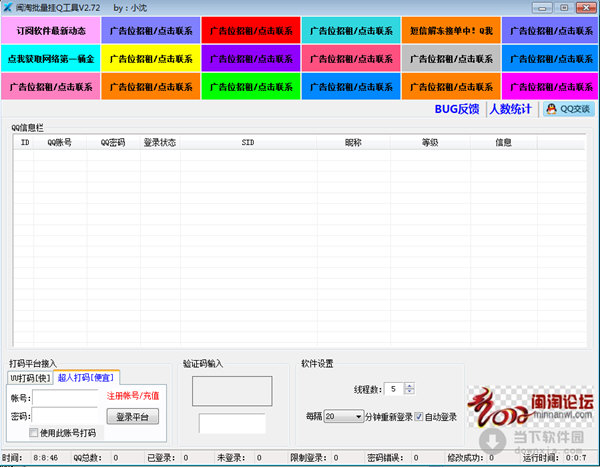Click the 密码 input field
This screenshot has width=600, height=467.
65,416
